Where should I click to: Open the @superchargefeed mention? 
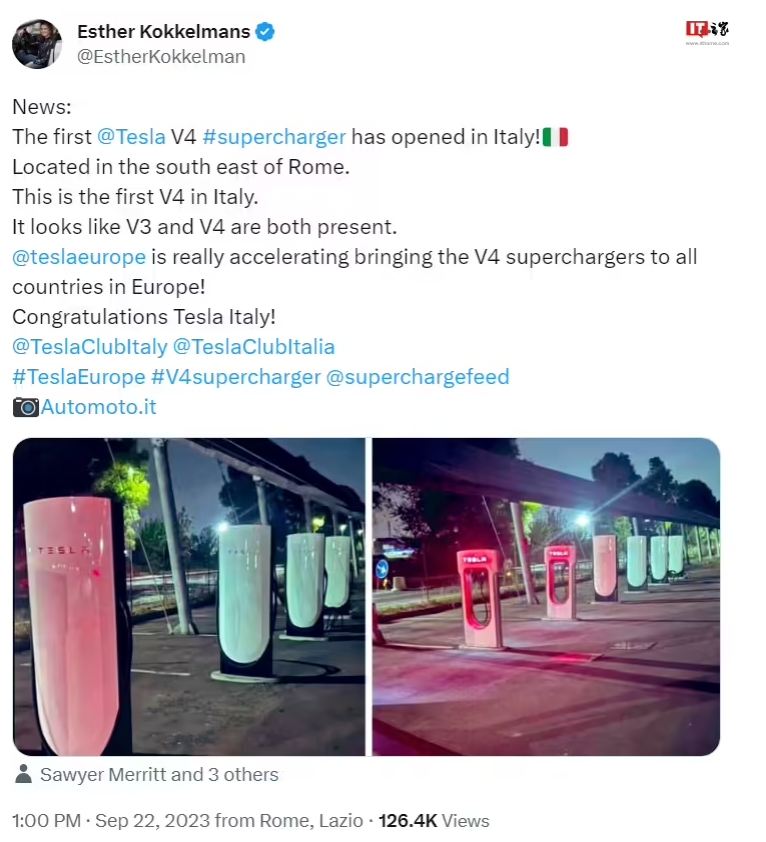pyautogui.click(x=418, y=377)
